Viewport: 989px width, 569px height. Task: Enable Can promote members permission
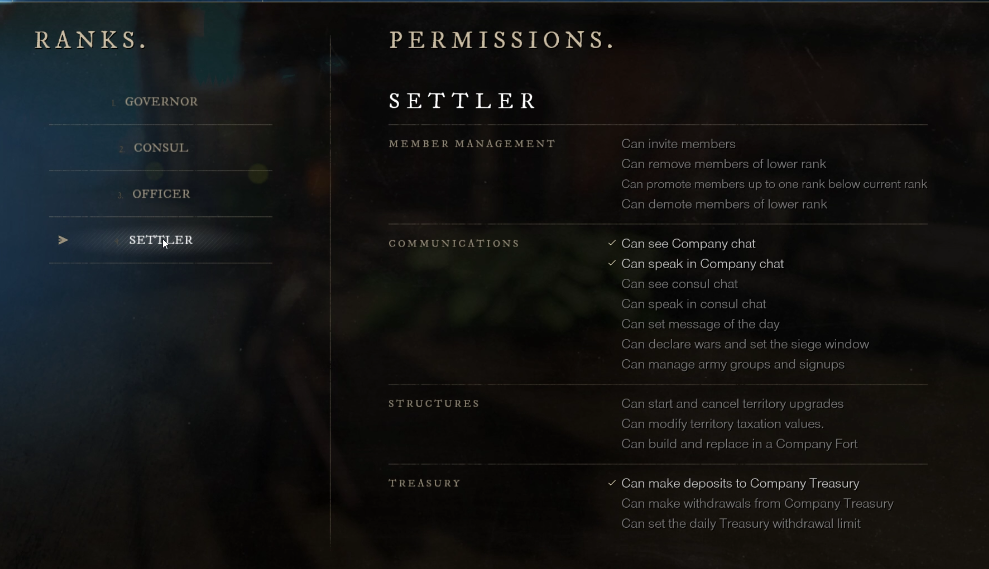click(x=774, y=184)
